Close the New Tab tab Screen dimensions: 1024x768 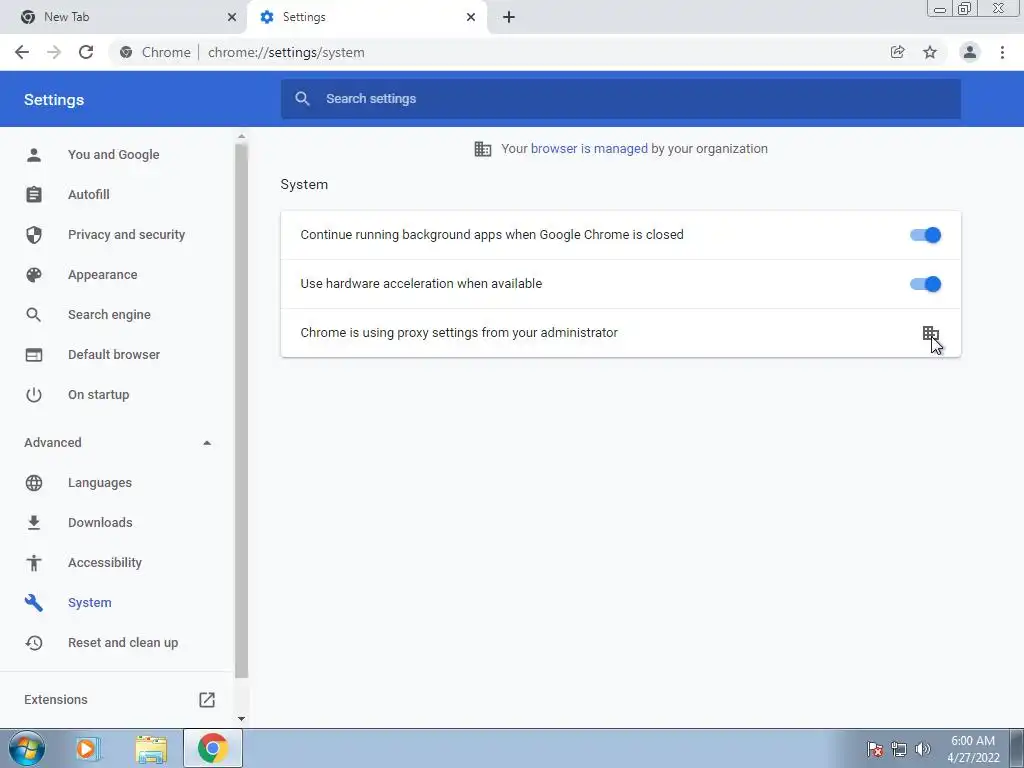click(232, 17)
